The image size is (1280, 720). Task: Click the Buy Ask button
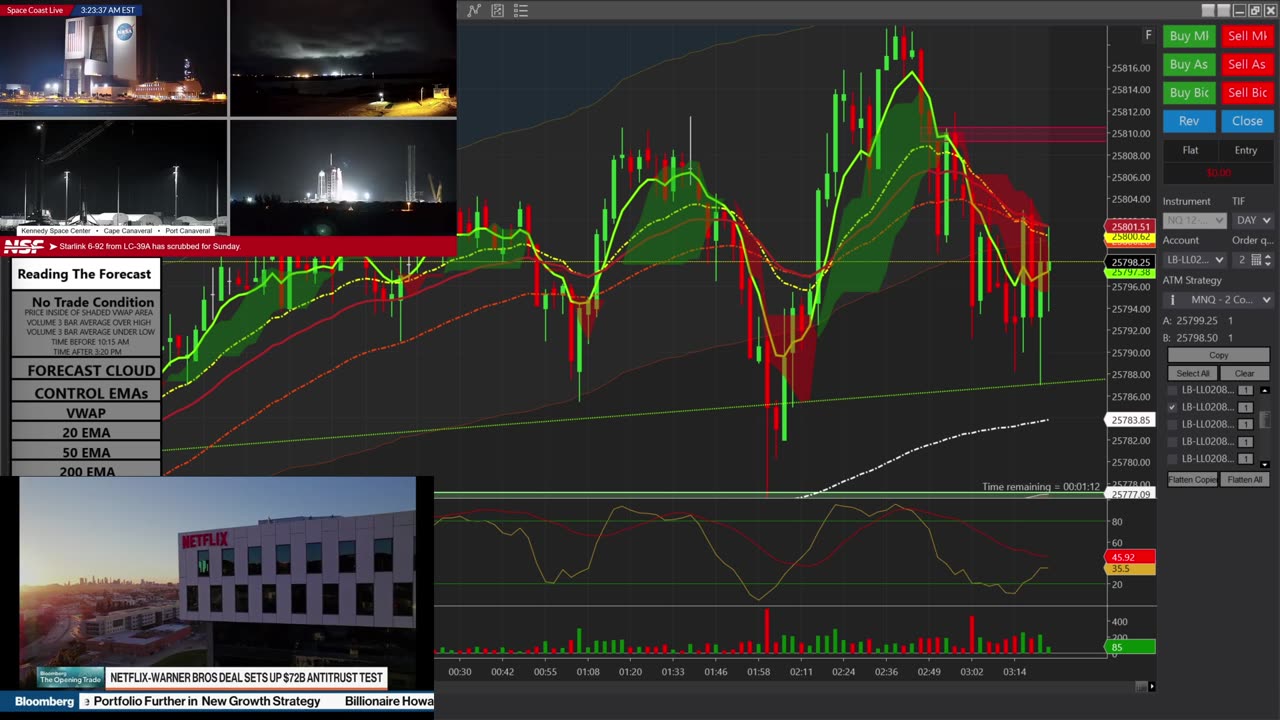[1189, 64]
